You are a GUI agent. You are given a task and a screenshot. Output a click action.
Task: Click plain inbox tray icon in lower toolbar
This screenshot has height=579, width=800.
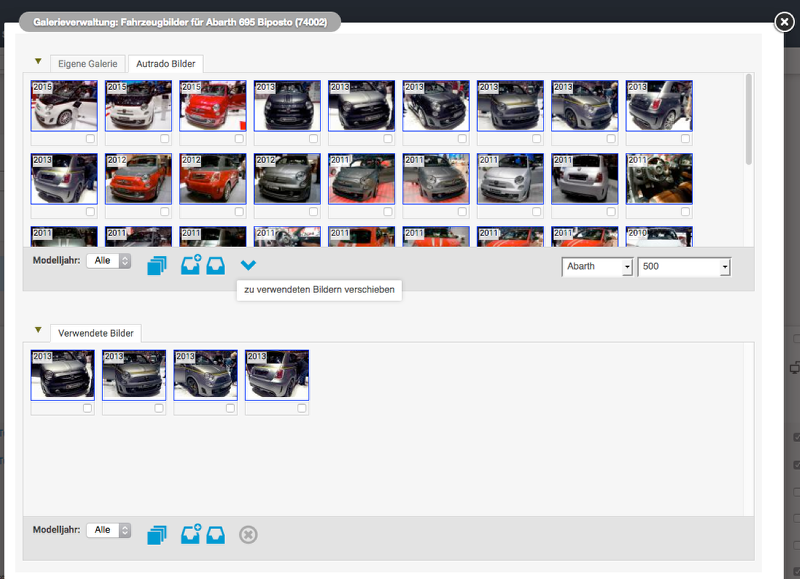coord(215,535)
